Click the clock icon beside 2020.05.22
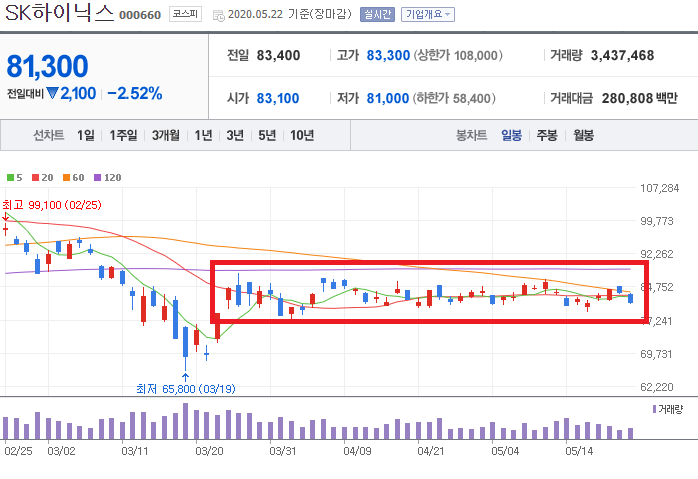This screenshot has width=698, height=479. click(219, 16)
